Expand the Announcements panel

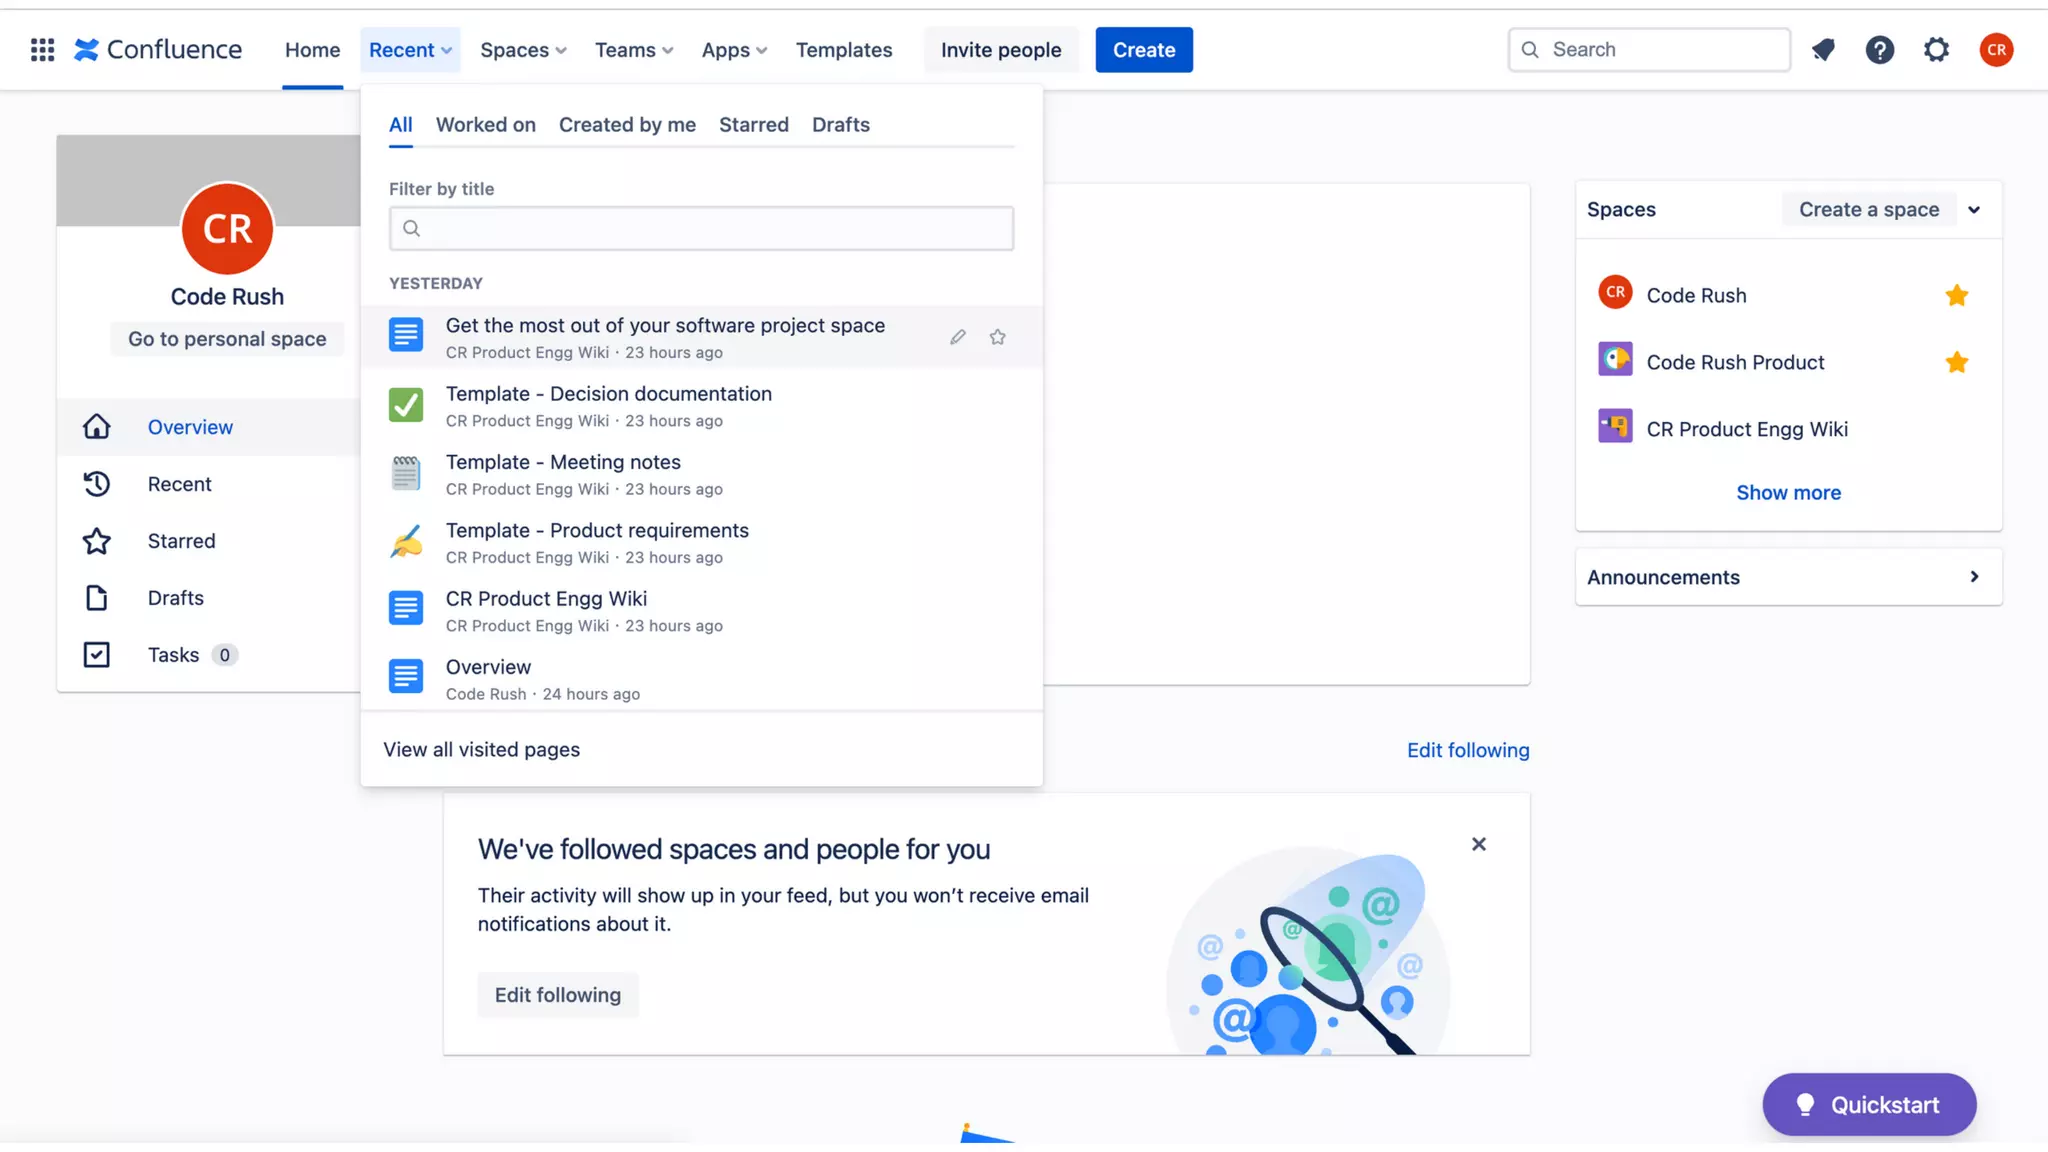[1973, 576]
